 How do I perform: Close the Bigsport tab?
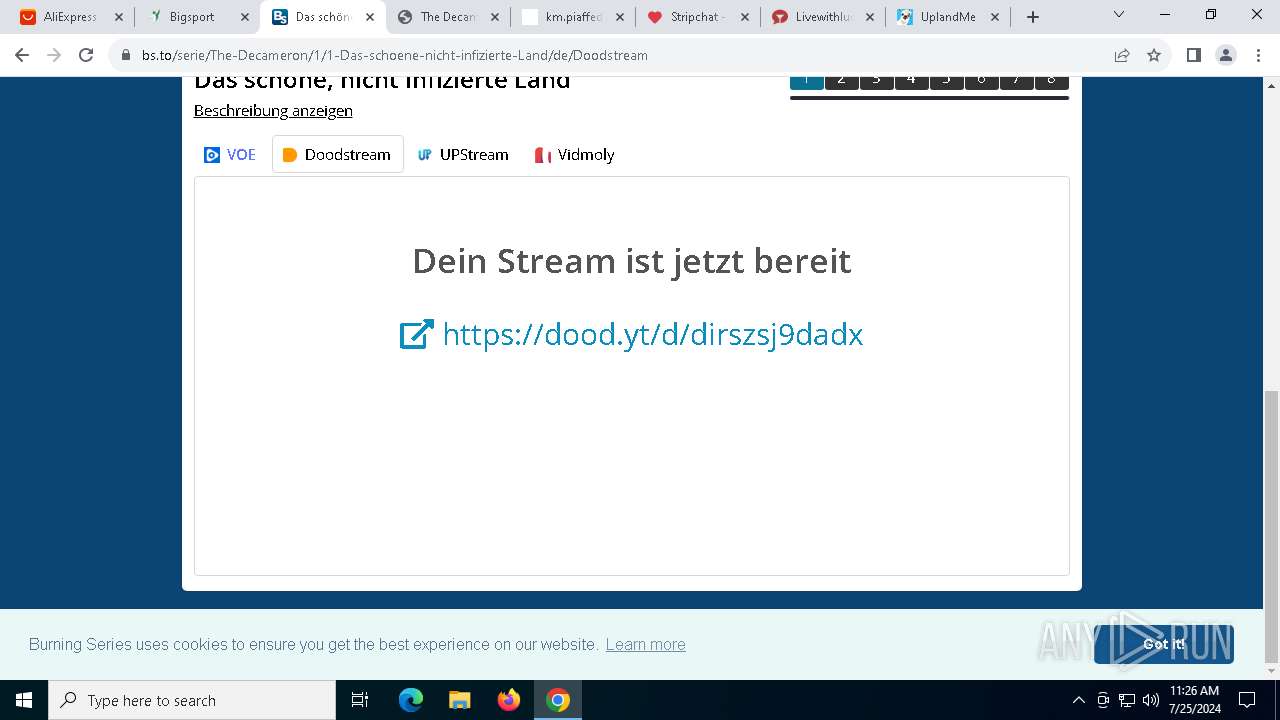[x=244, y=17]
